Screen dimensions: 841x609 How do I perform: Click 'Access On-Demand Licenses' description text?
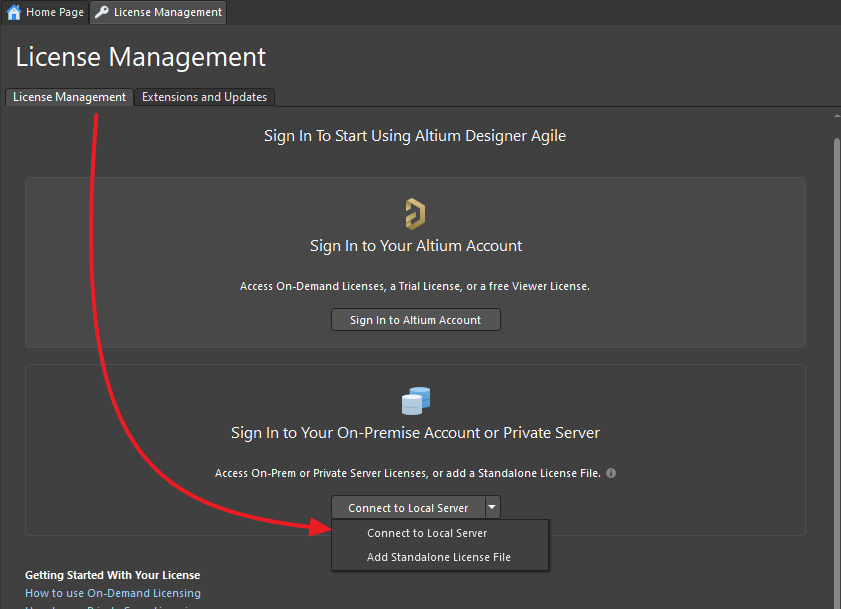pyautogui.click(x=415, y=287)
